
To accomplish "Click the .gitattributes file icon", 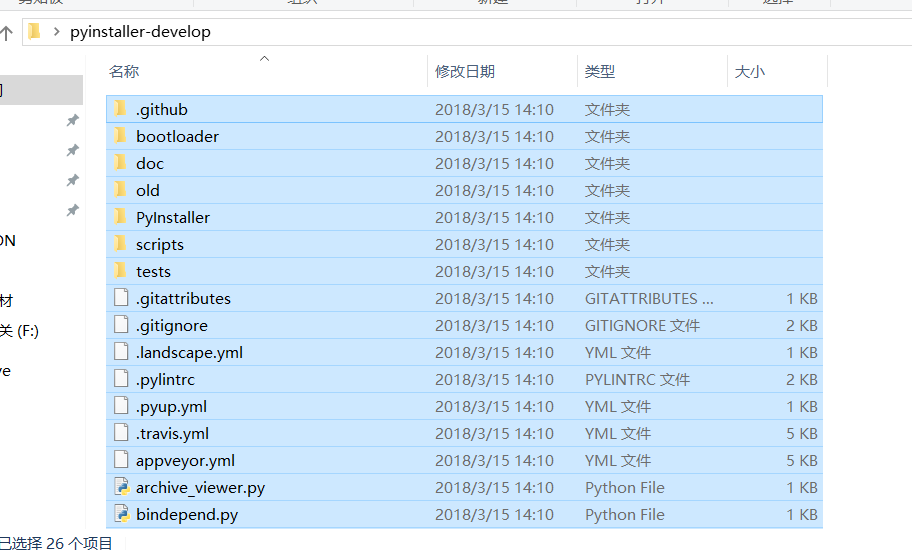I will [121, 298].
